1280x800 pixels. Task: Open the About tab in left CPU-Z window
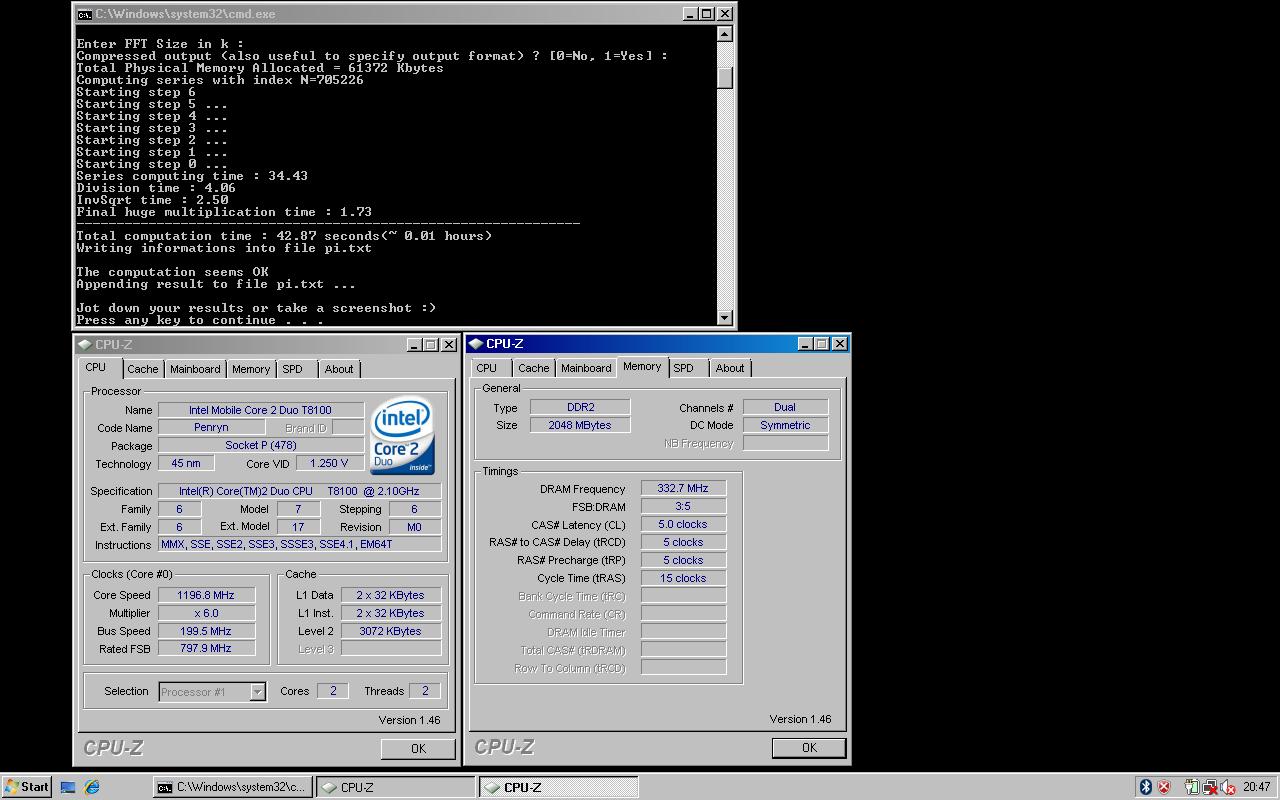339,369
